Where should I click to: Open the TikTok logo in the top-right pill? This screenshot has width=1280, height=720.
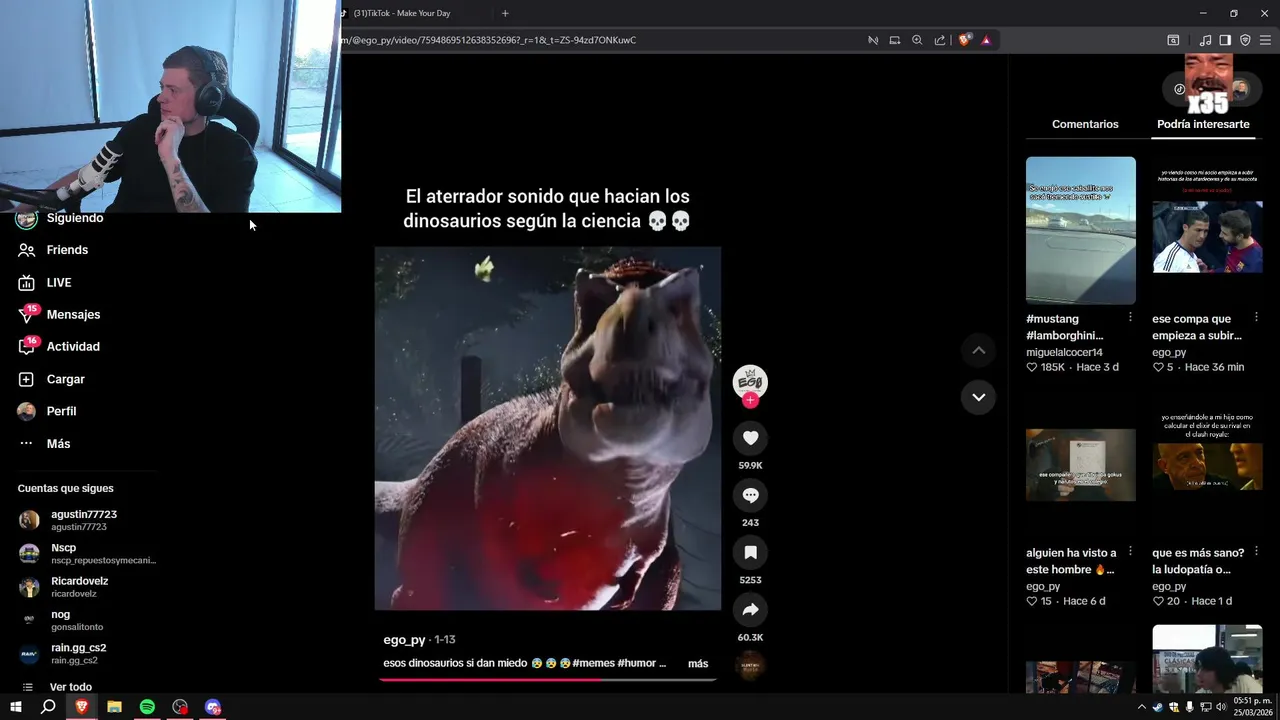tap(1180, 89)
